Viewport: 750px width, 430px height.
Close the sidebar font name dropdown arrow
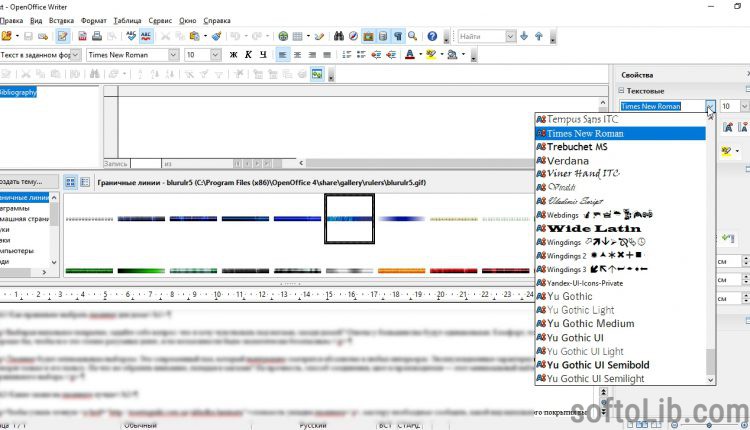(x=710, y=106)
